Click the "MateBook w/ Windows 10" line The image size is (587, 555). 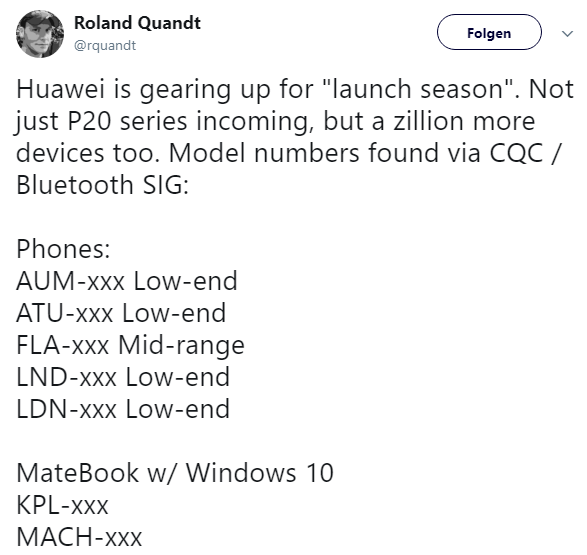point(175,473)
